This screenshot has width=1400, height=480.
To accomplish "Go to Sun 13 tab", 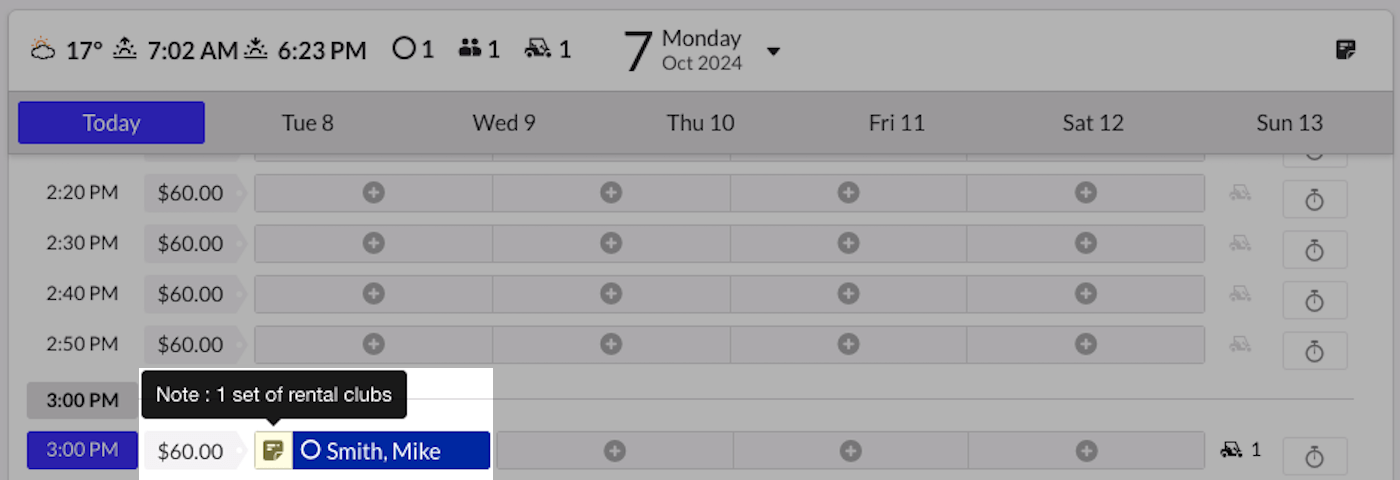I will point(1290,123).
